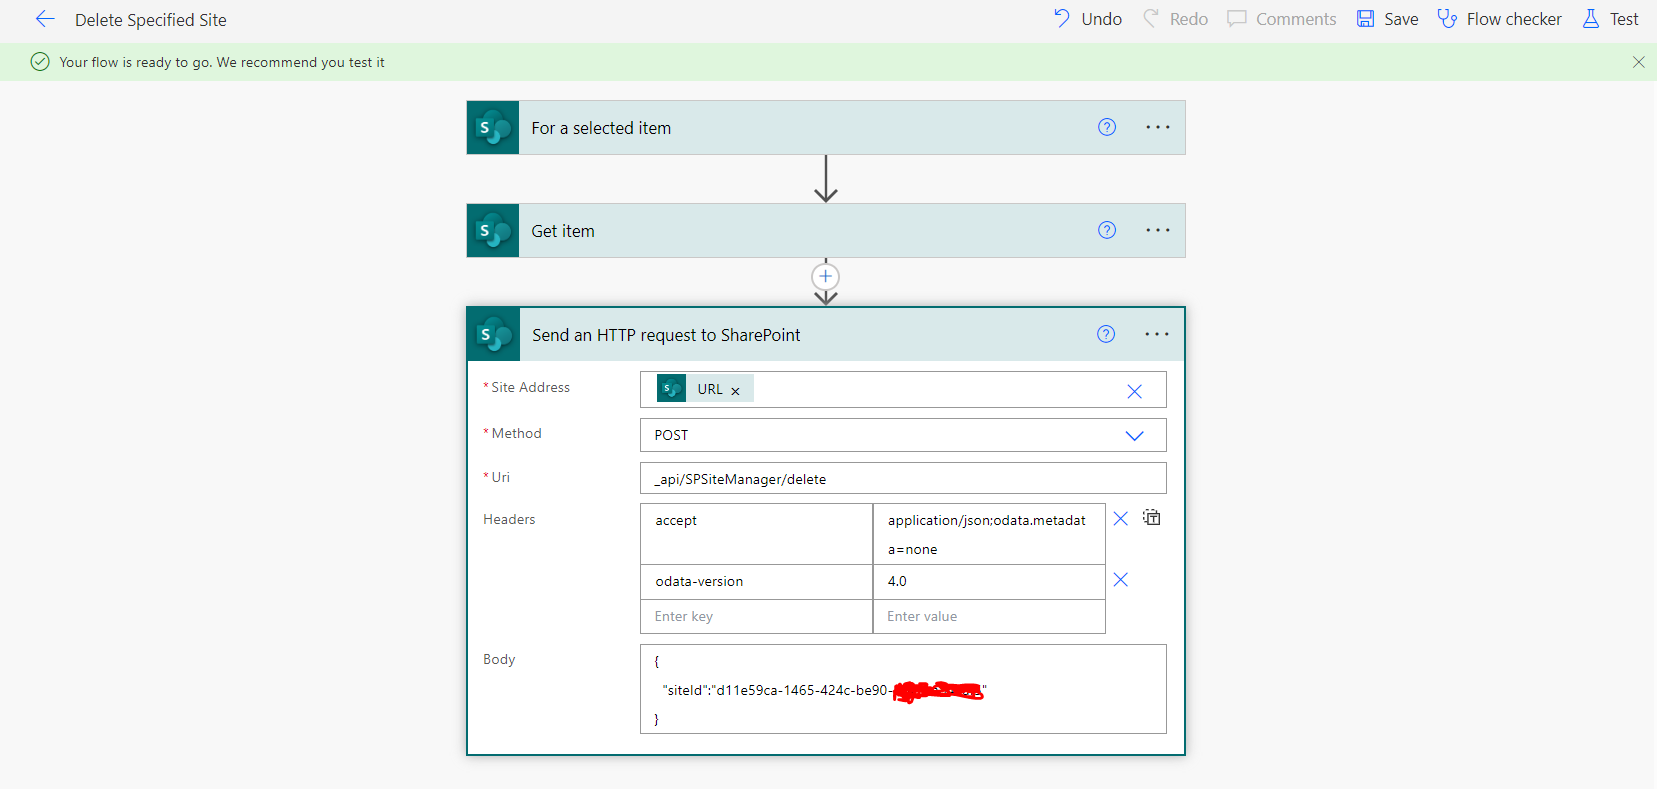Remove the URL token from Site Address
Image resolution: width=1657 pixels, height=789 pixels.
[x=735, y=391]
